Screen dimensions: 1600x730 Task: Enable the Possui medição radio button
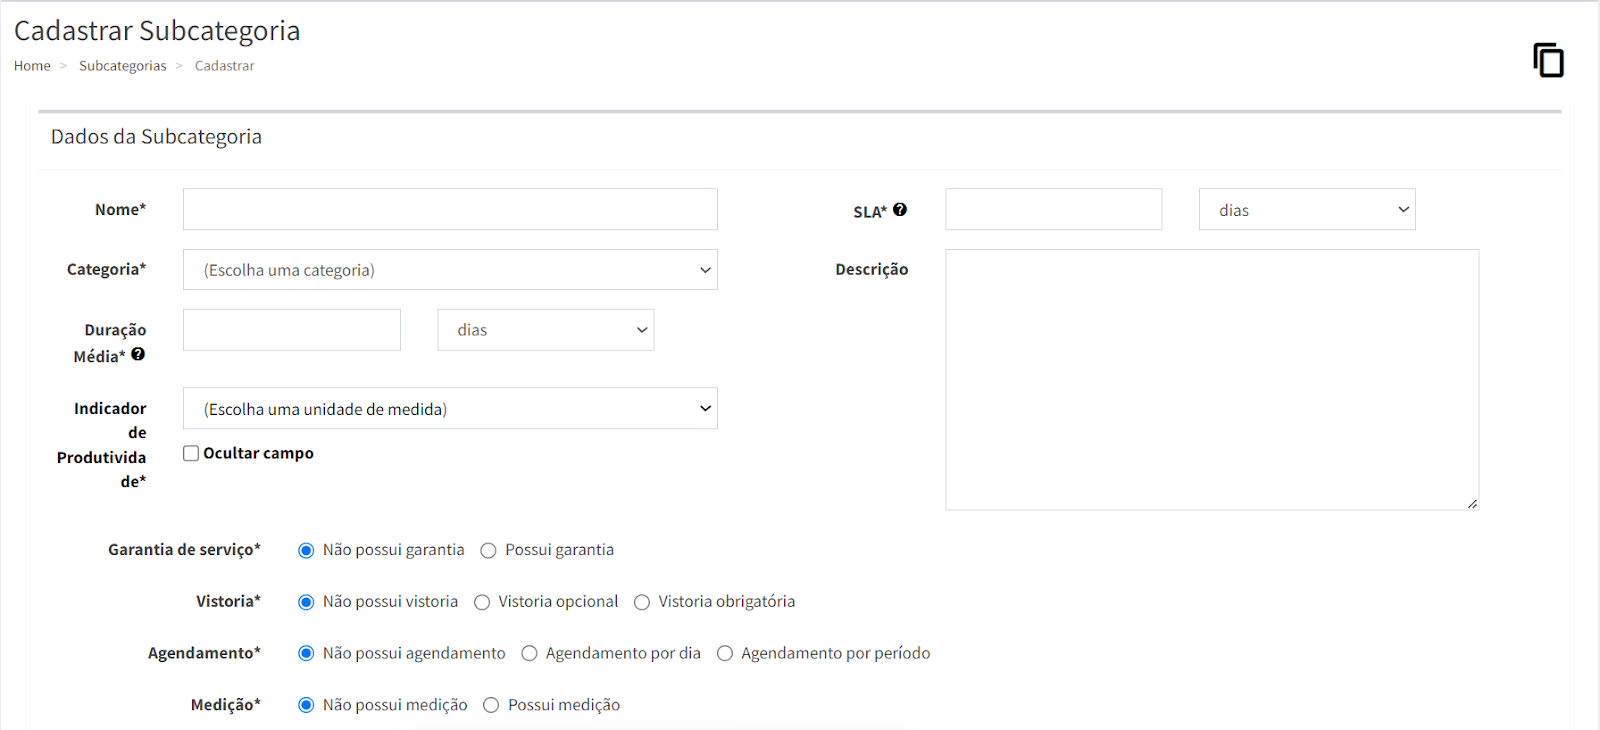(491, 706)
